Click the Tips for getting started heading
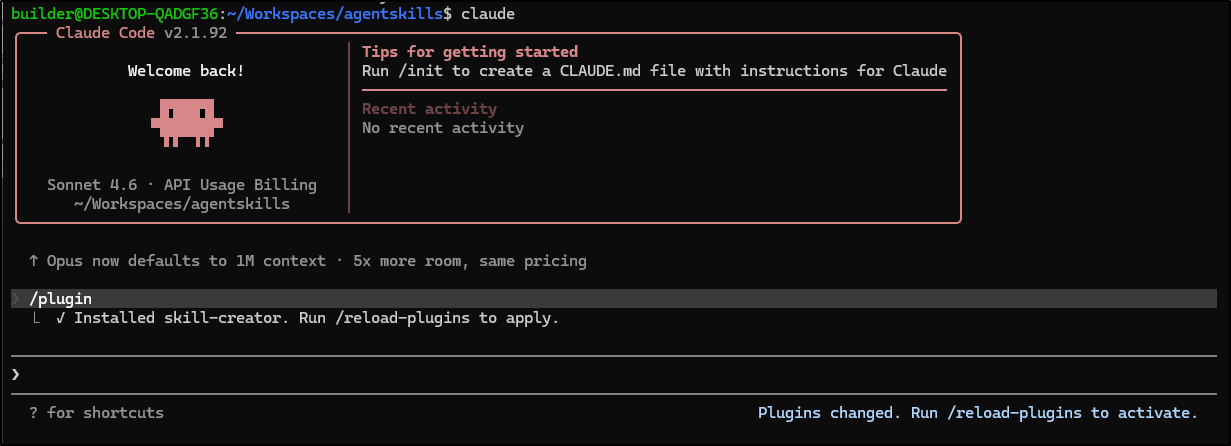The image size is (1231, 446). coord(470,52)
